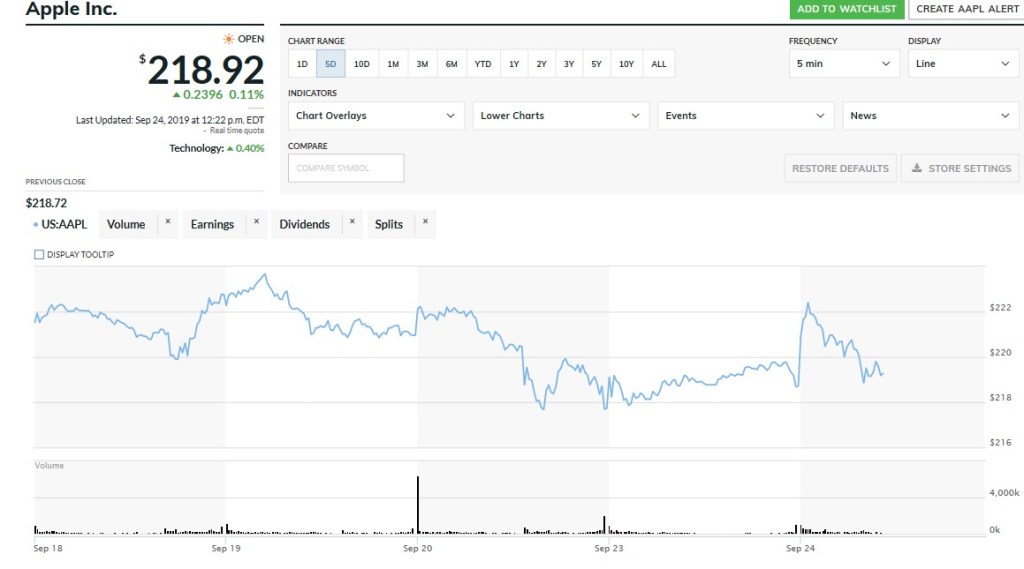Remove the Splits indicator chip
Image resolution: width=1024 pixels, height=569 pixels.
(x=425, y=221)
